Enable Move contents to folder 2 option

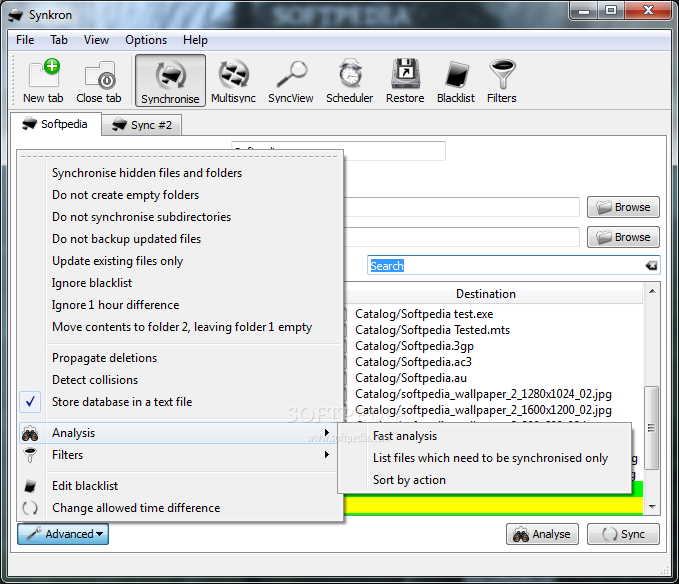[x=180, y=327]
